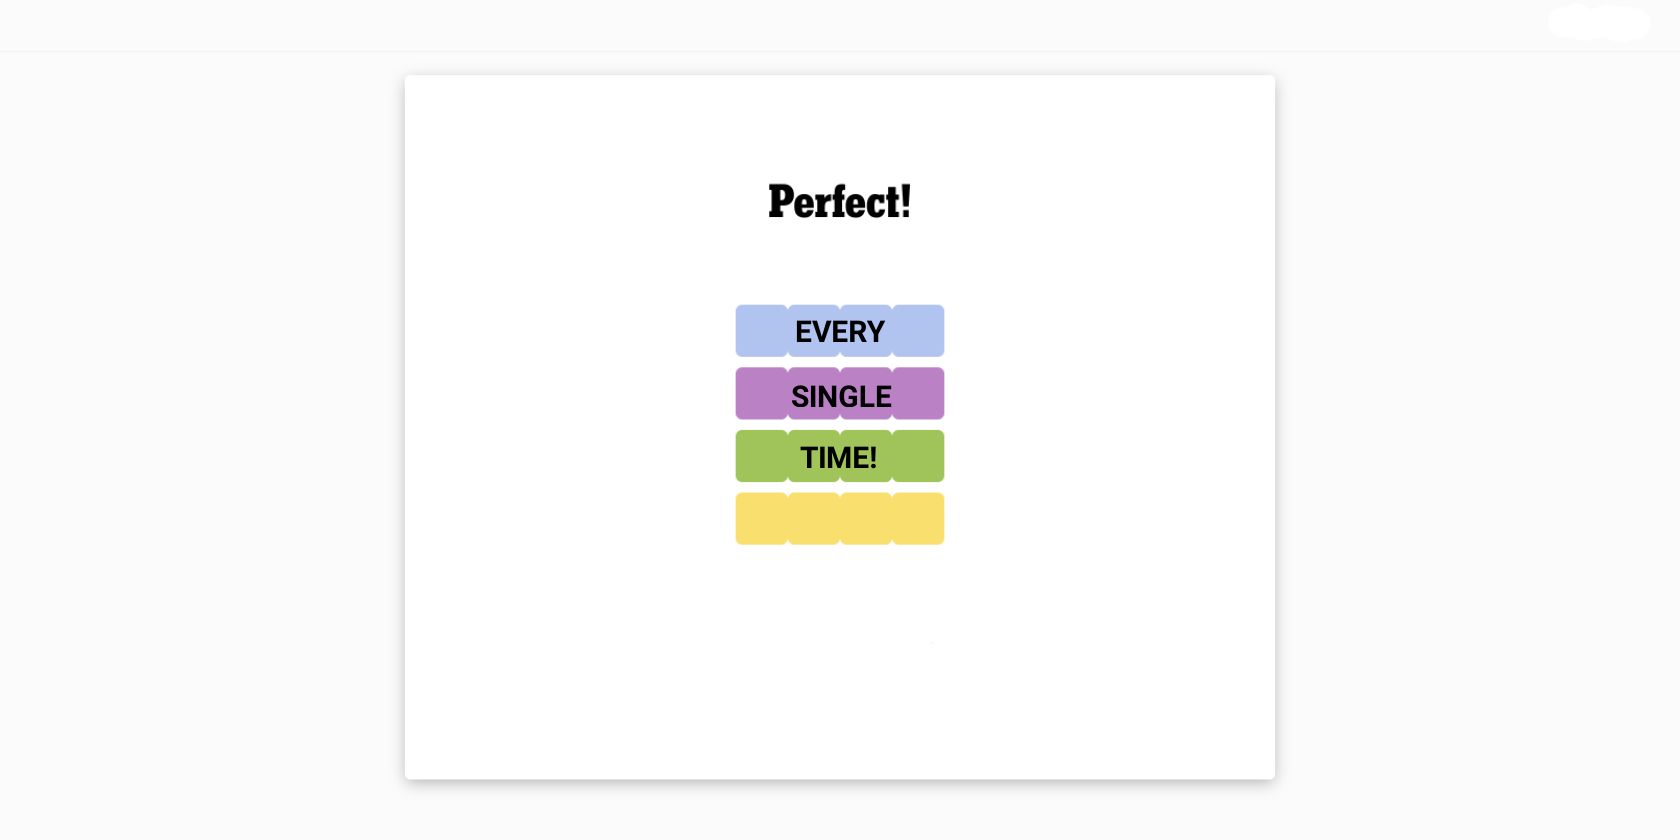Select the third blue square in the top row

[866, 331]
